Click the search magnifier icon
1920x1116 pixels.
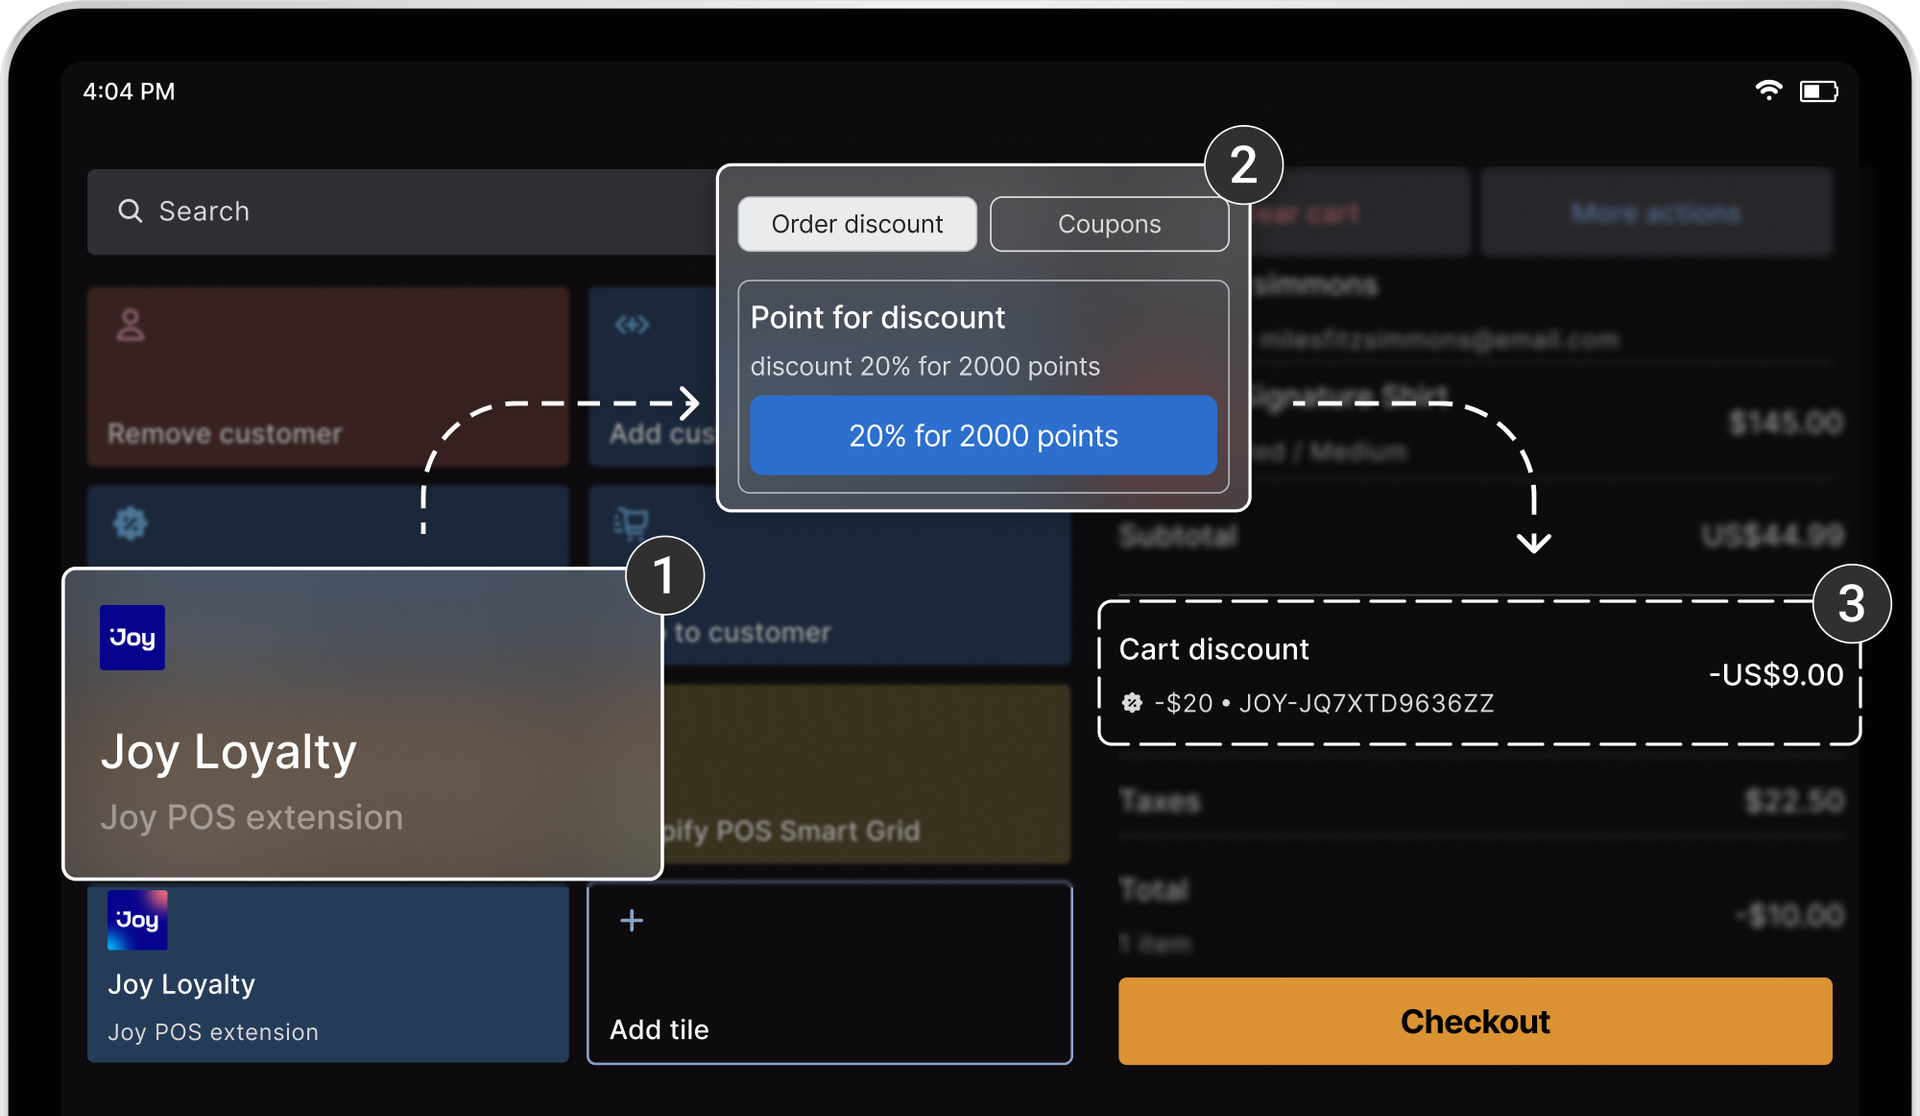pyautogui.click(x=130, y=211)
